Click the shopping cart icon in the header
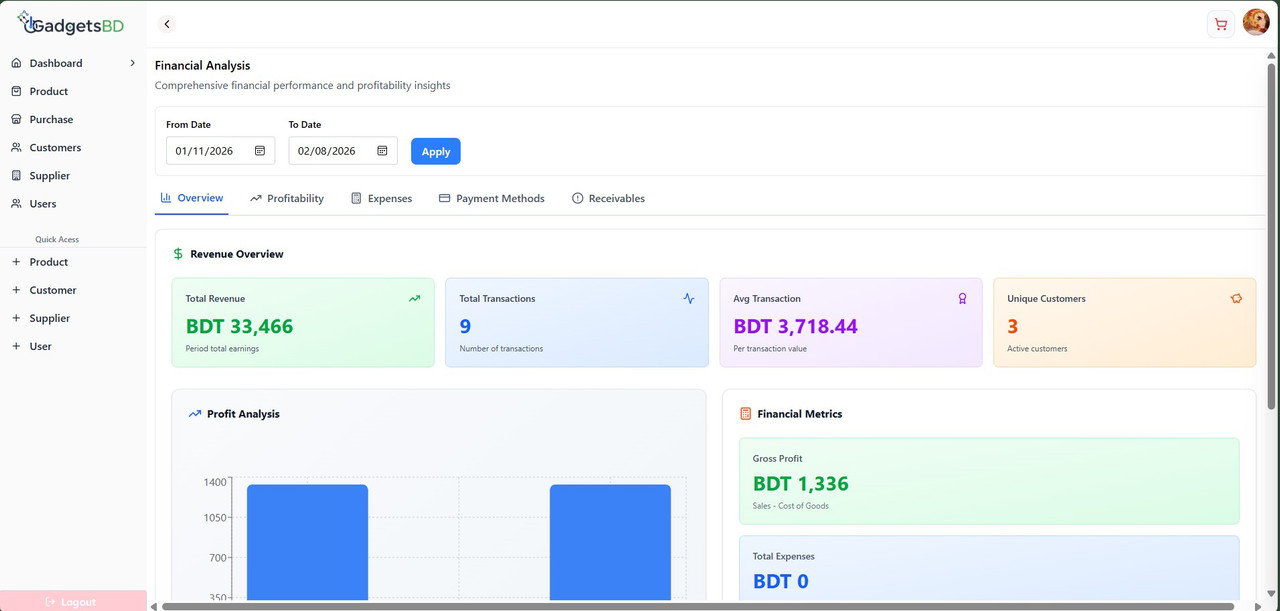Image resolution: width=1280 pixels, height=611 pixels. (x=1220, y=22)
